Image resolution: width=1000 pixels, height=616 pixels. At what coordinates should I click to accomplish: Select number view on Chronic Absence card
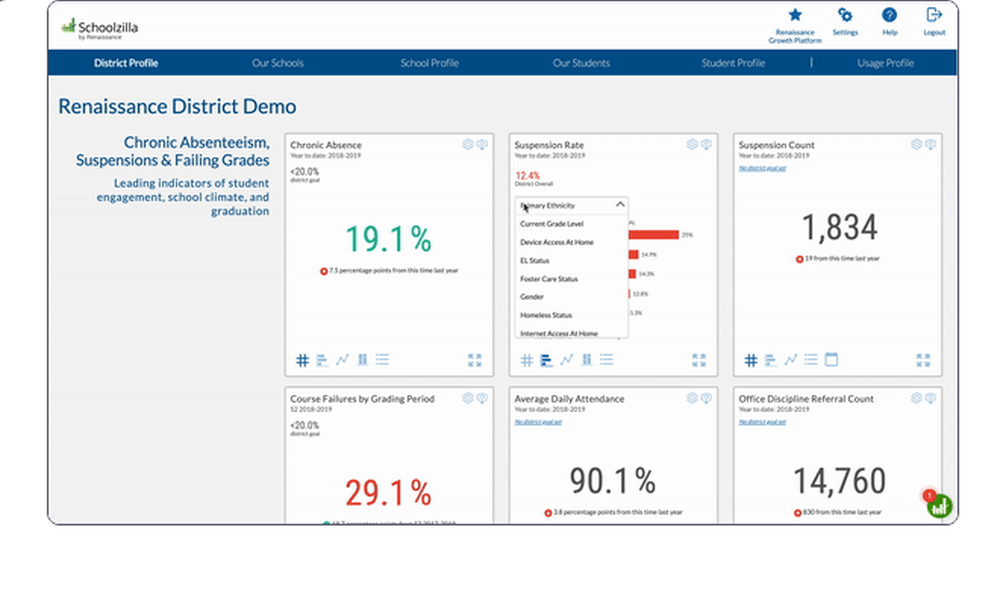point(302,360)
